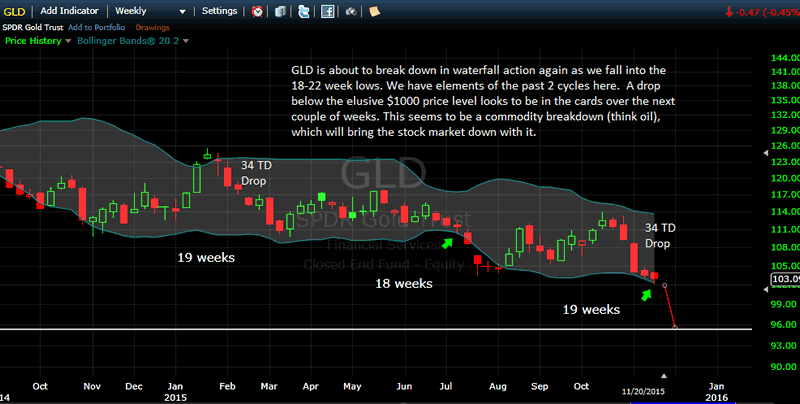Open the sticky note icon
800x404 pixels.
(374, 11)
